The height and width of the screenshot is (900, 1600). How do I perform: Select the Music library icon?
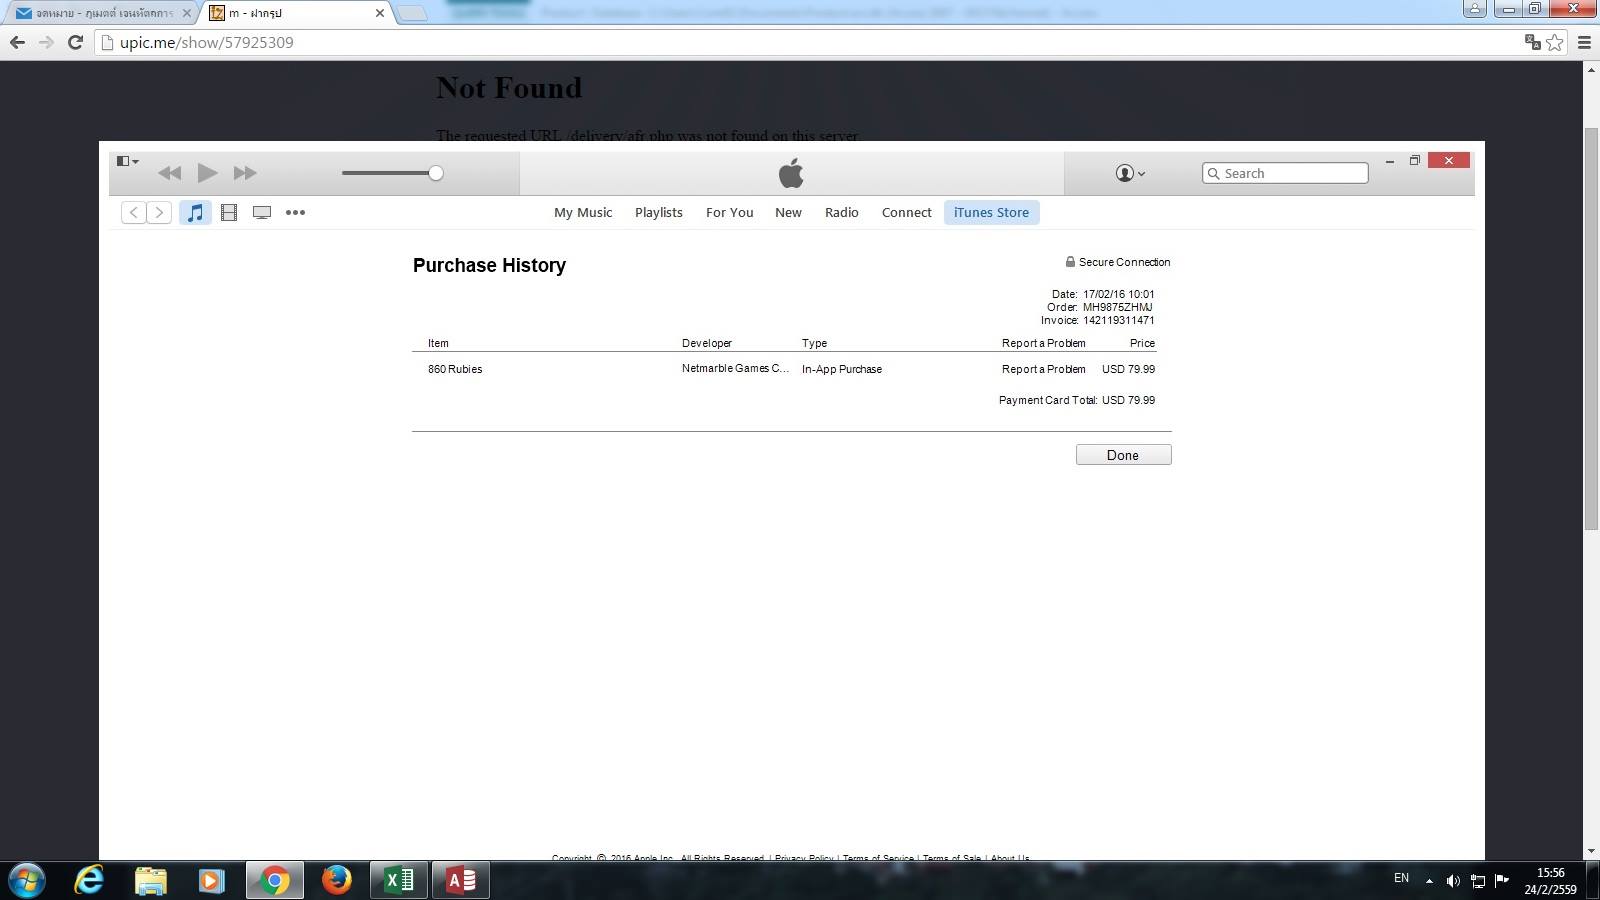[195, 212]
